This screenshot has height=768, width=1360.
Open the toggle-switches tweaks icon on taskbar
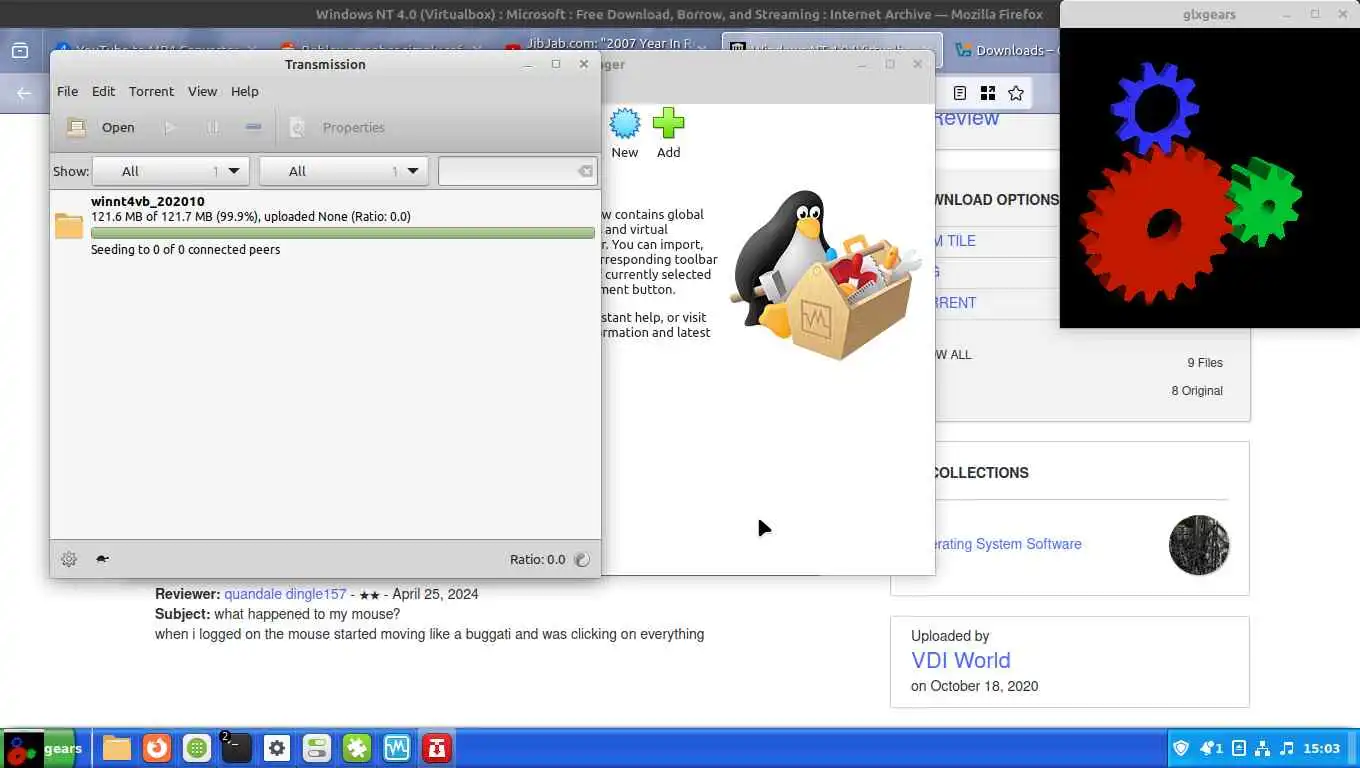[317, 748]
